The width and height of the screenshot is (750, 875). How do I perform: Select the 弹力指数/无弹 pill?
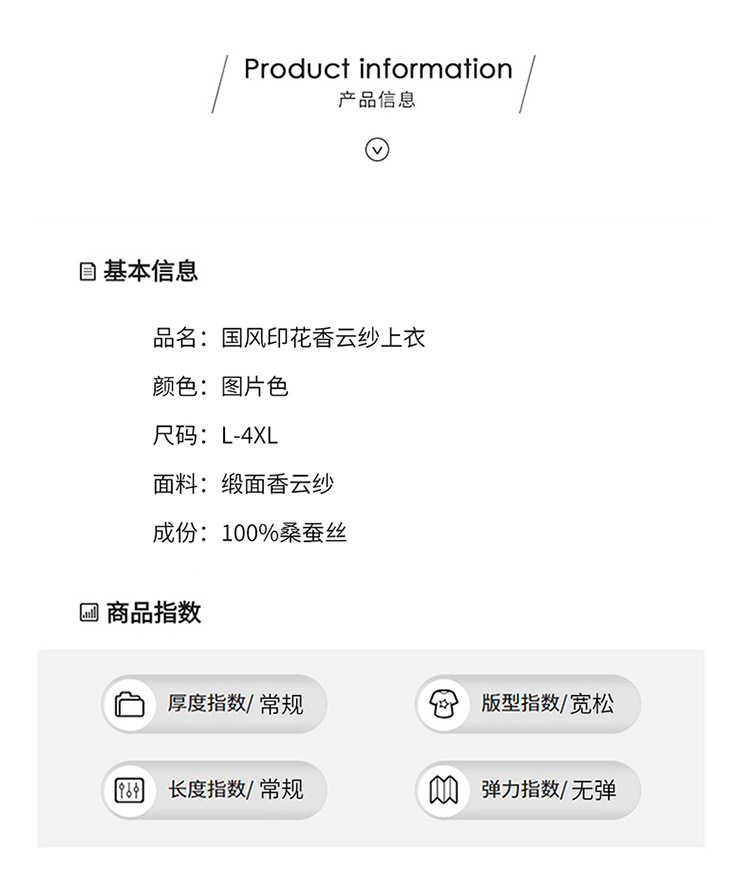[527, 790]
